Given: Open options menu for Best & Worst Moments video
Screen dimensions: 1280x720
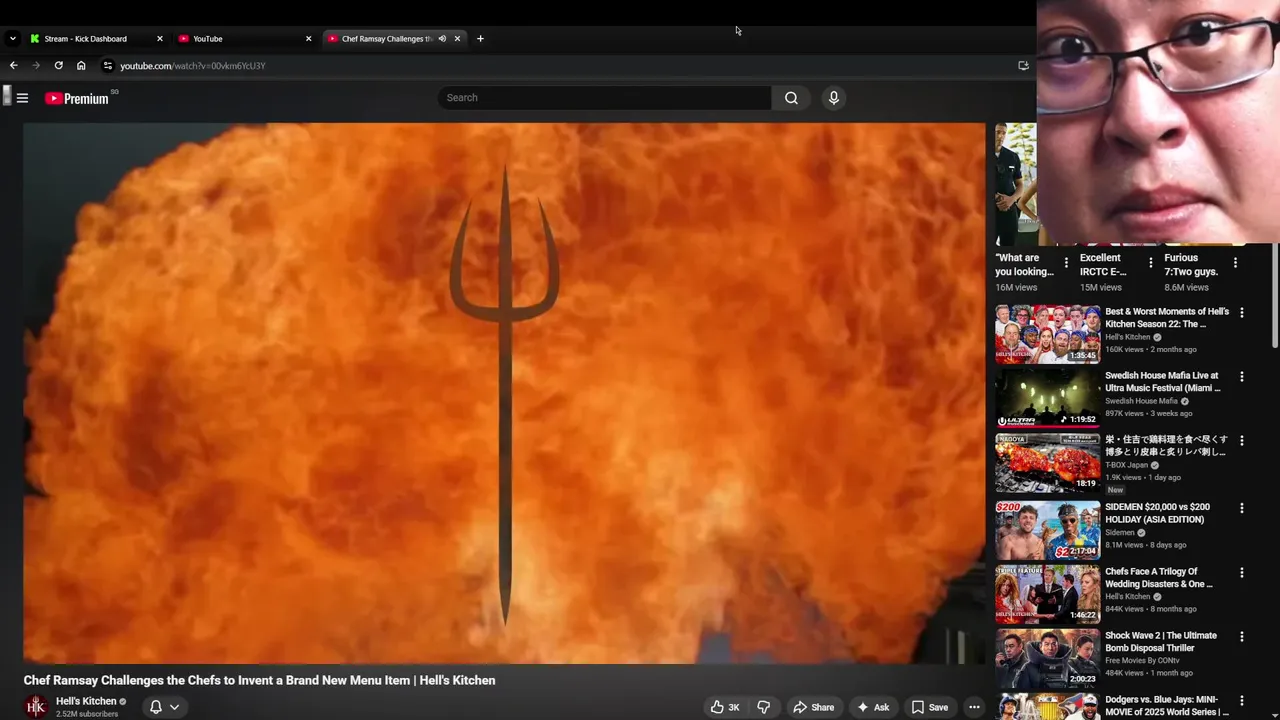Looking at the screenshot, I should pos(1242,313).
